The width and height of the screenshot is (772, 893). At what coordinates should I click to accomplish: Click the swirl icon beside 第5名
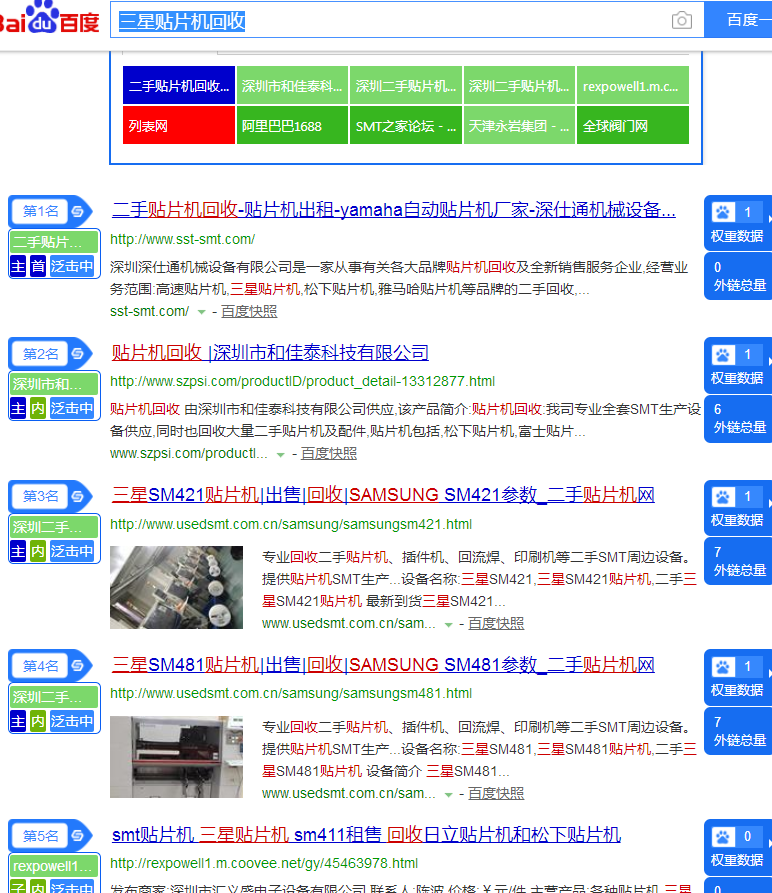(77, 836)
